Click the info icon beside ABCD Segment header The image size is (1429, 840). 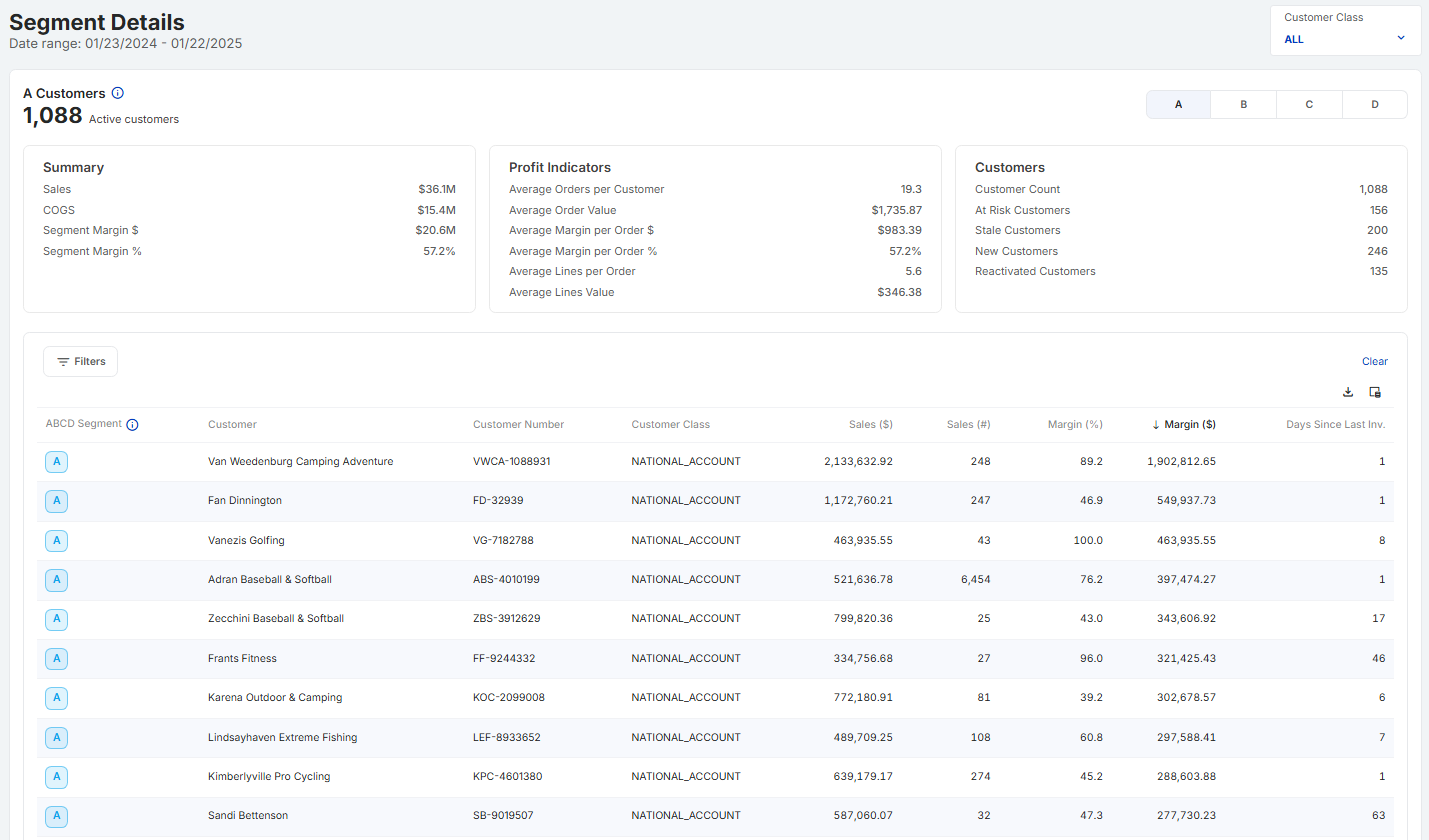coord(132,425)
